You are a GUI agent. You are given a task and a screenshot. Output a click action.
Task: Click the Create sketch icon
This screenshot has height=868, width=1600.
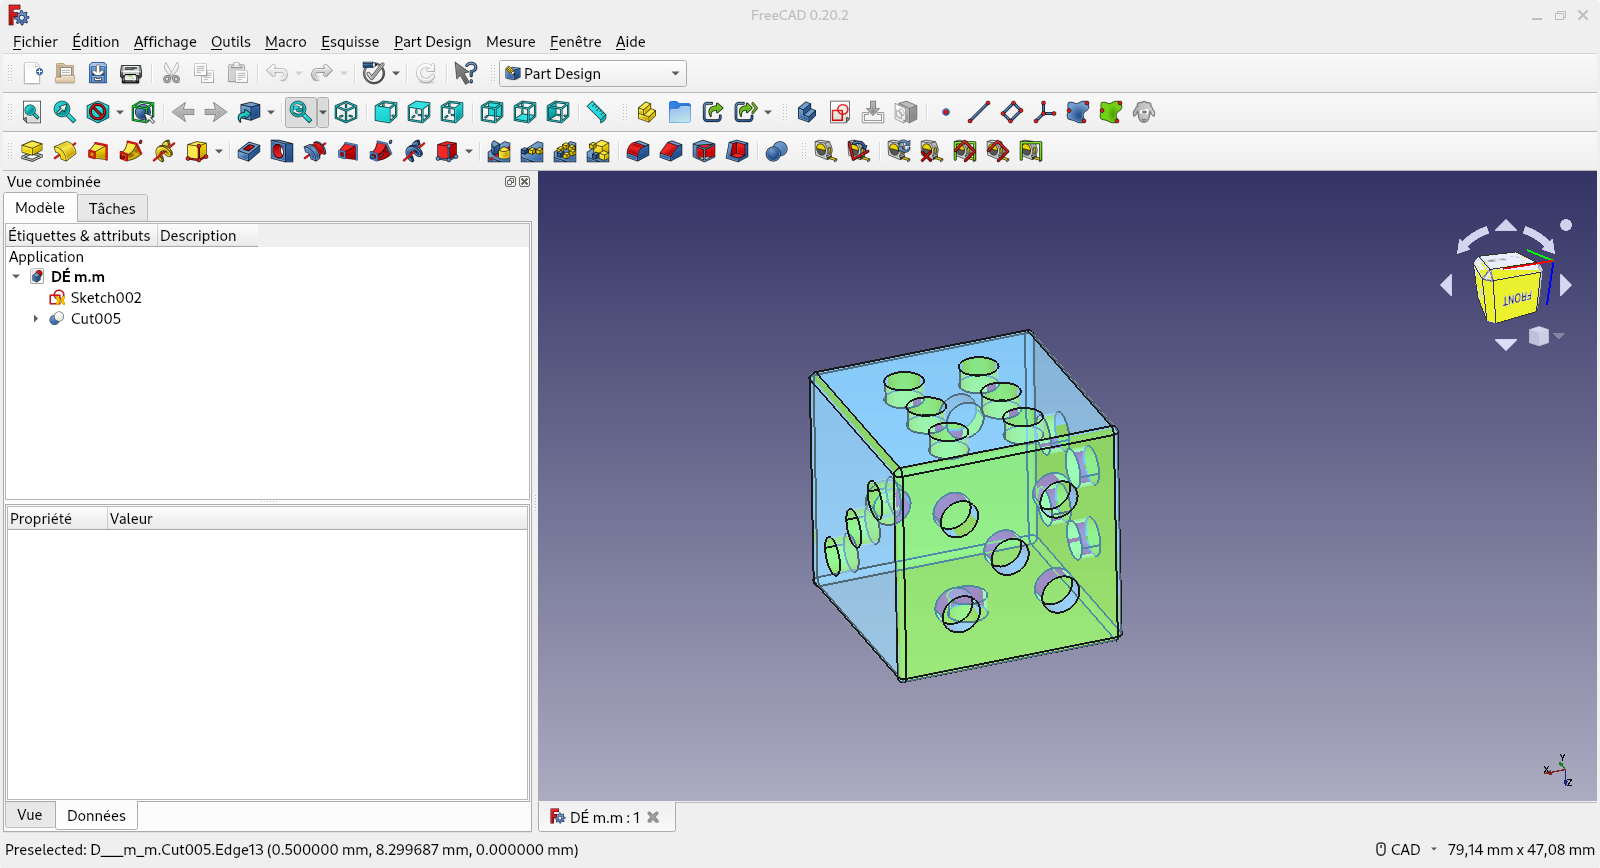point(840,112)
